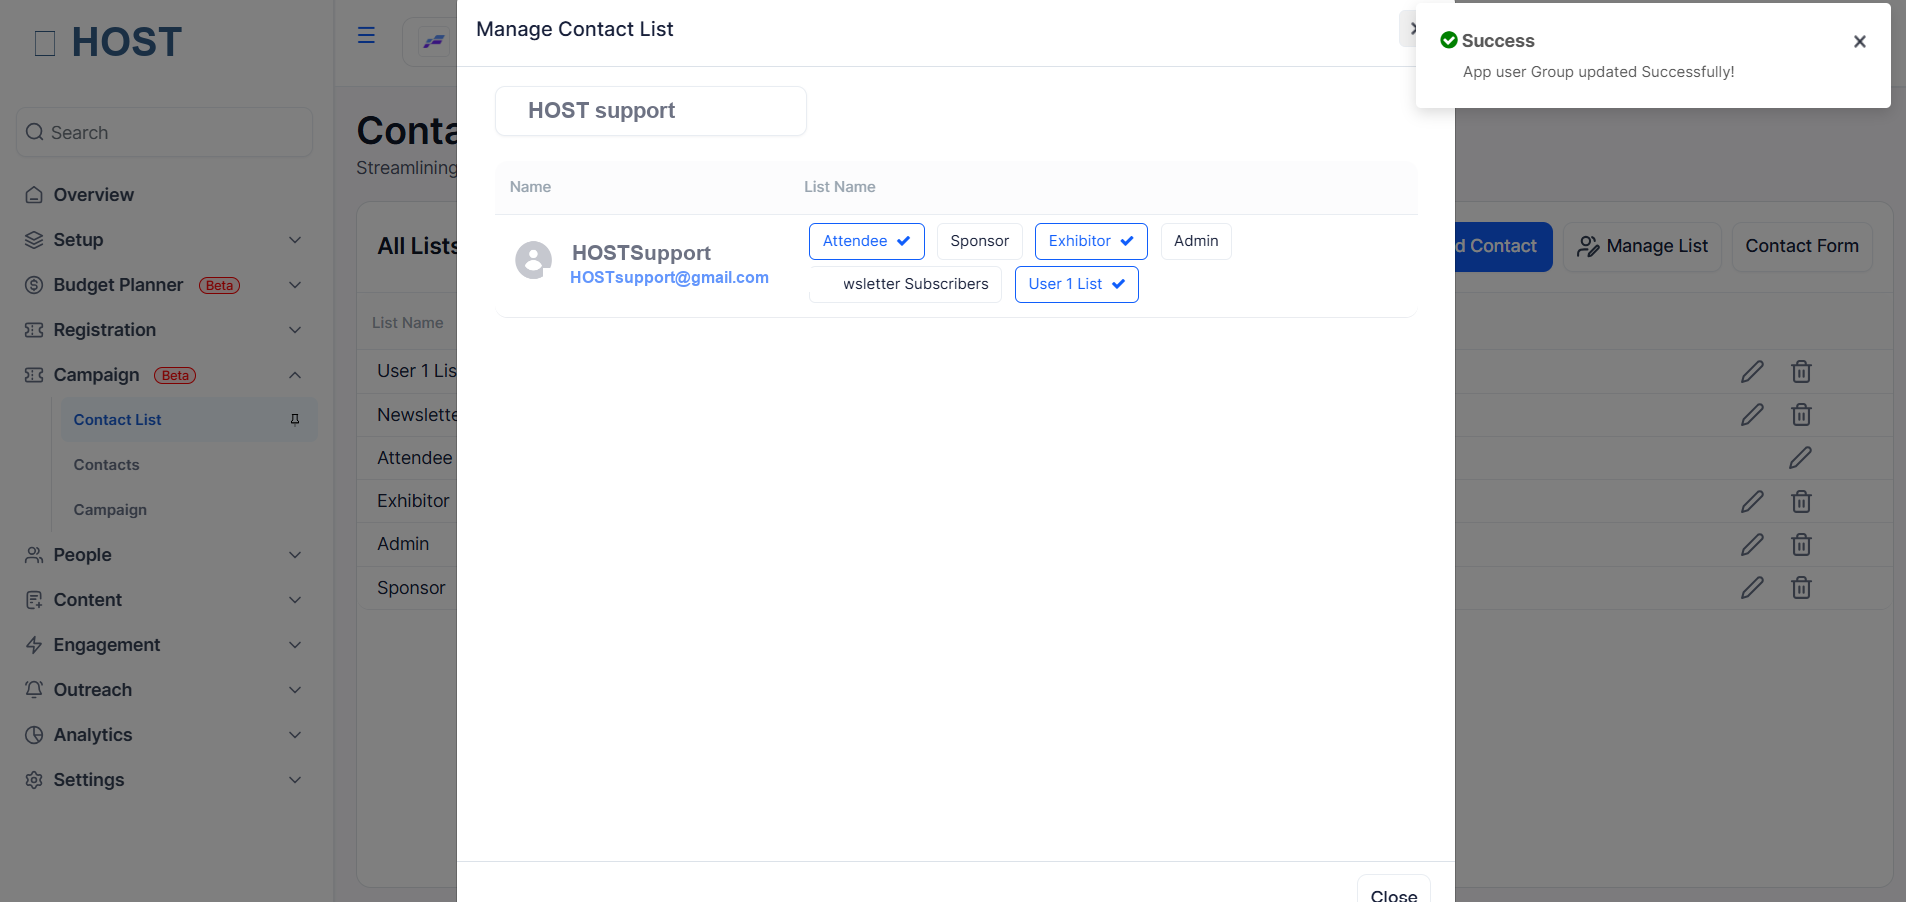Expand the Engagement chevron

295,645
